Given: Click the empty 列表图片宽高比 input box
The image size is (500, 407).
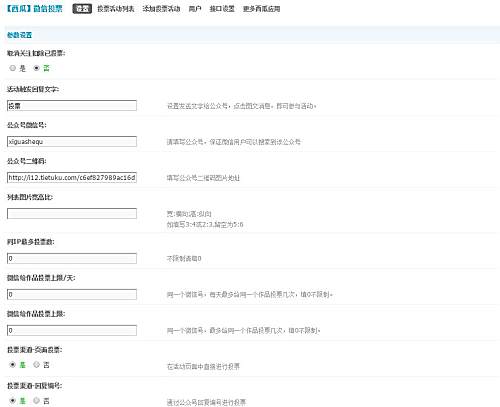Looking at the screenshot, I should (72, 213).
